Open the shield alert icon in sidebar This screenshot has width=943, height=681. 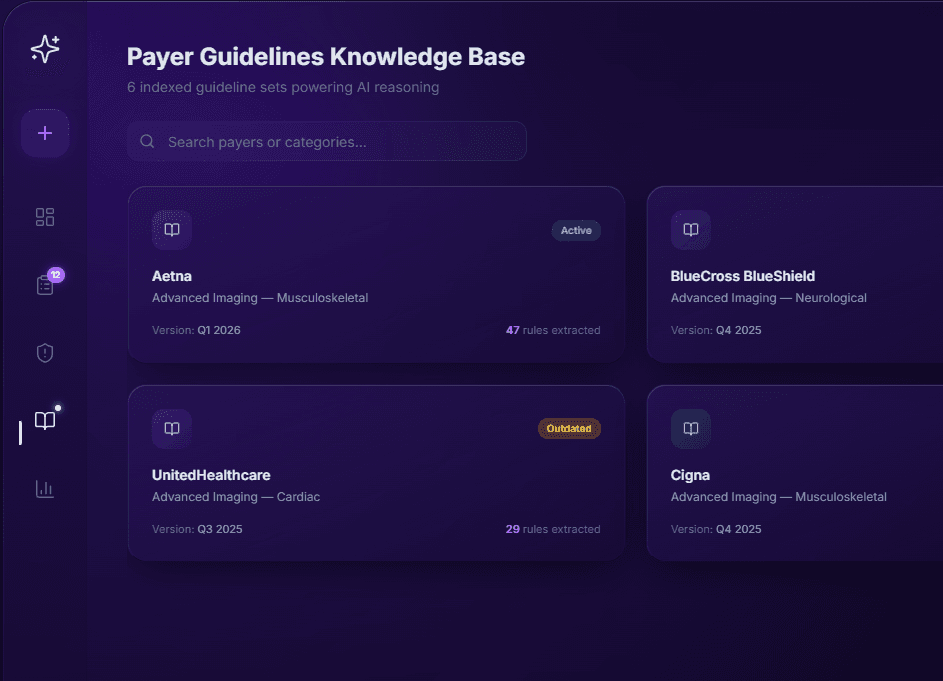click(x=45, y=353)
